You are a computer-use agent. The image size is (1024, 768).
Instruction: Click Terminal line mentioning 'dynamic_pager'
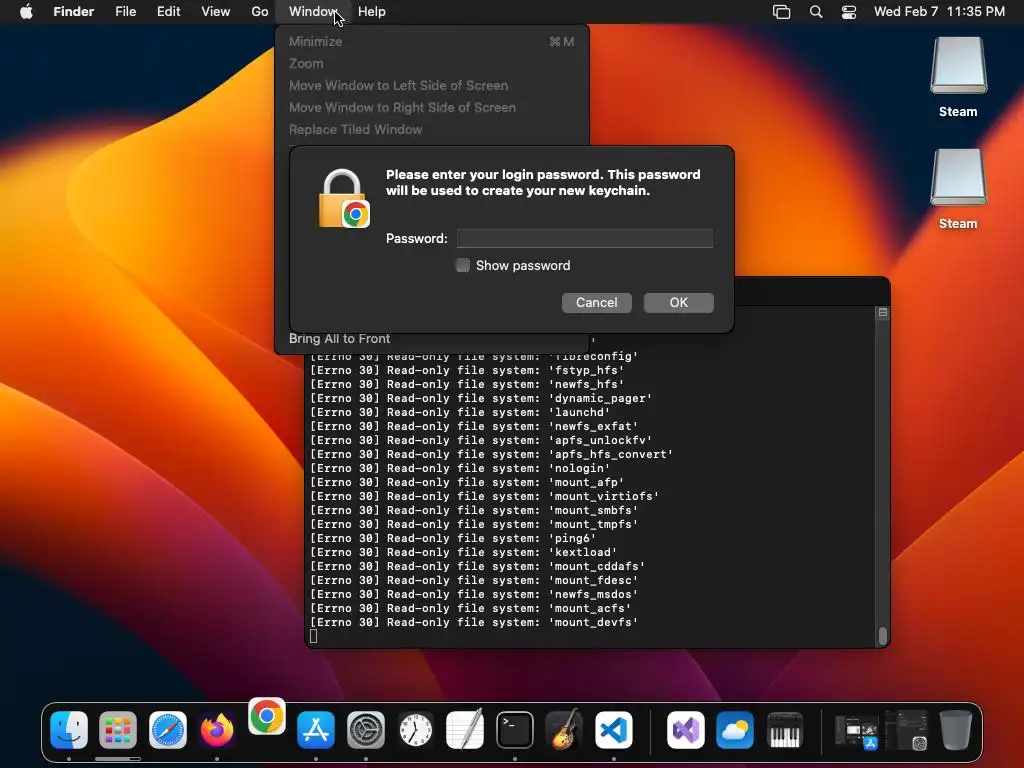tap(481, 398)
